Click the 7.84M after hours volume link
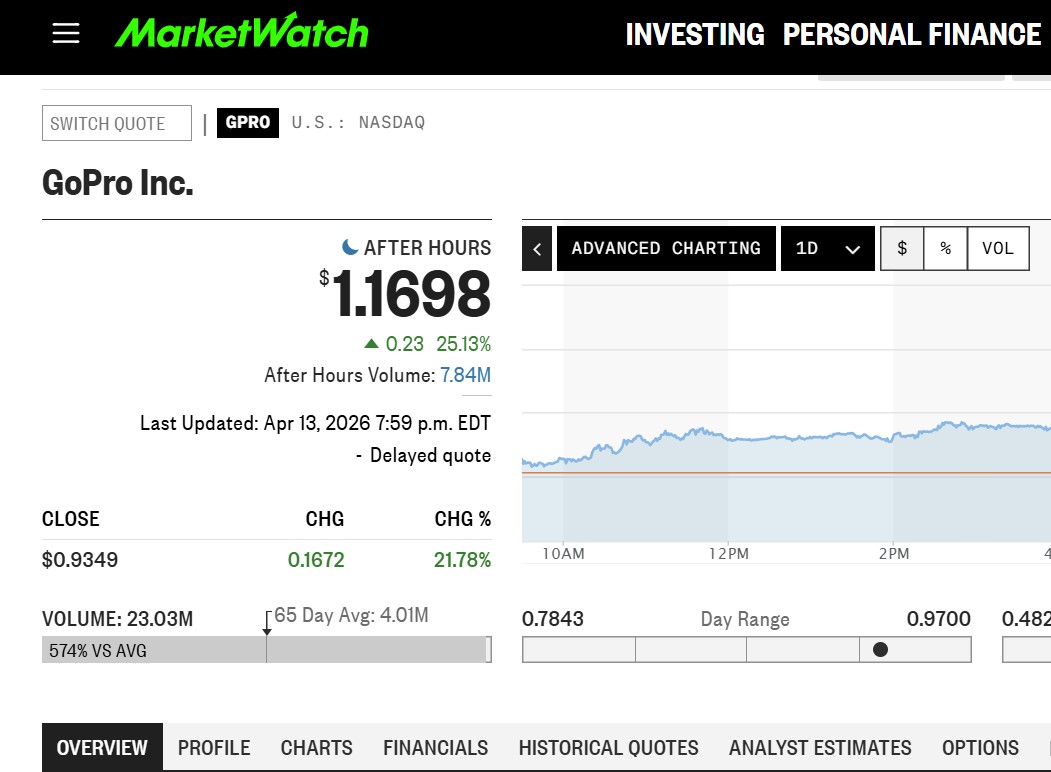This screenshot has height=772, width=1051. [x=466, y=375]
